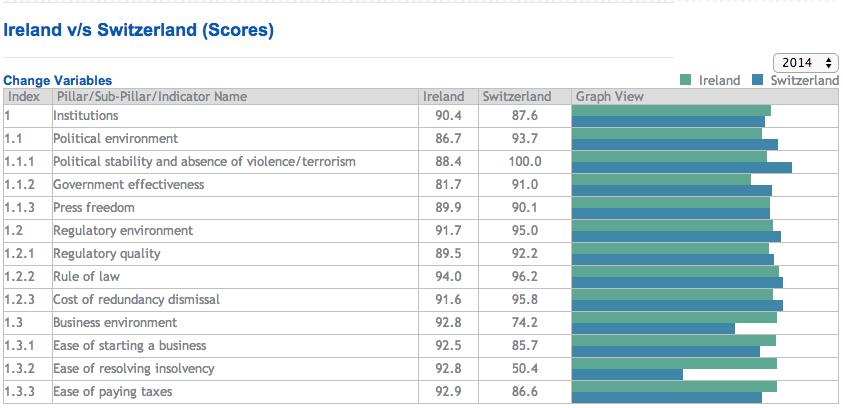Click the Pillar/Sub-Pillar/Indicator Name column header

tap(150, 97)
